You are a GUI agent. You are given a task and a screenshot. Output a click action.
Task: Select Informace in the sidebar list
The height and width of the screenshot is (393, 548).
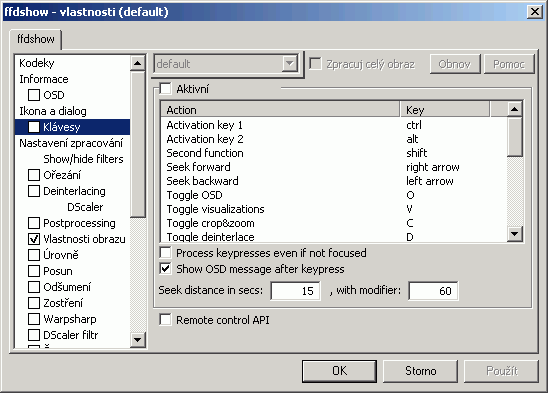click(44, 79)
